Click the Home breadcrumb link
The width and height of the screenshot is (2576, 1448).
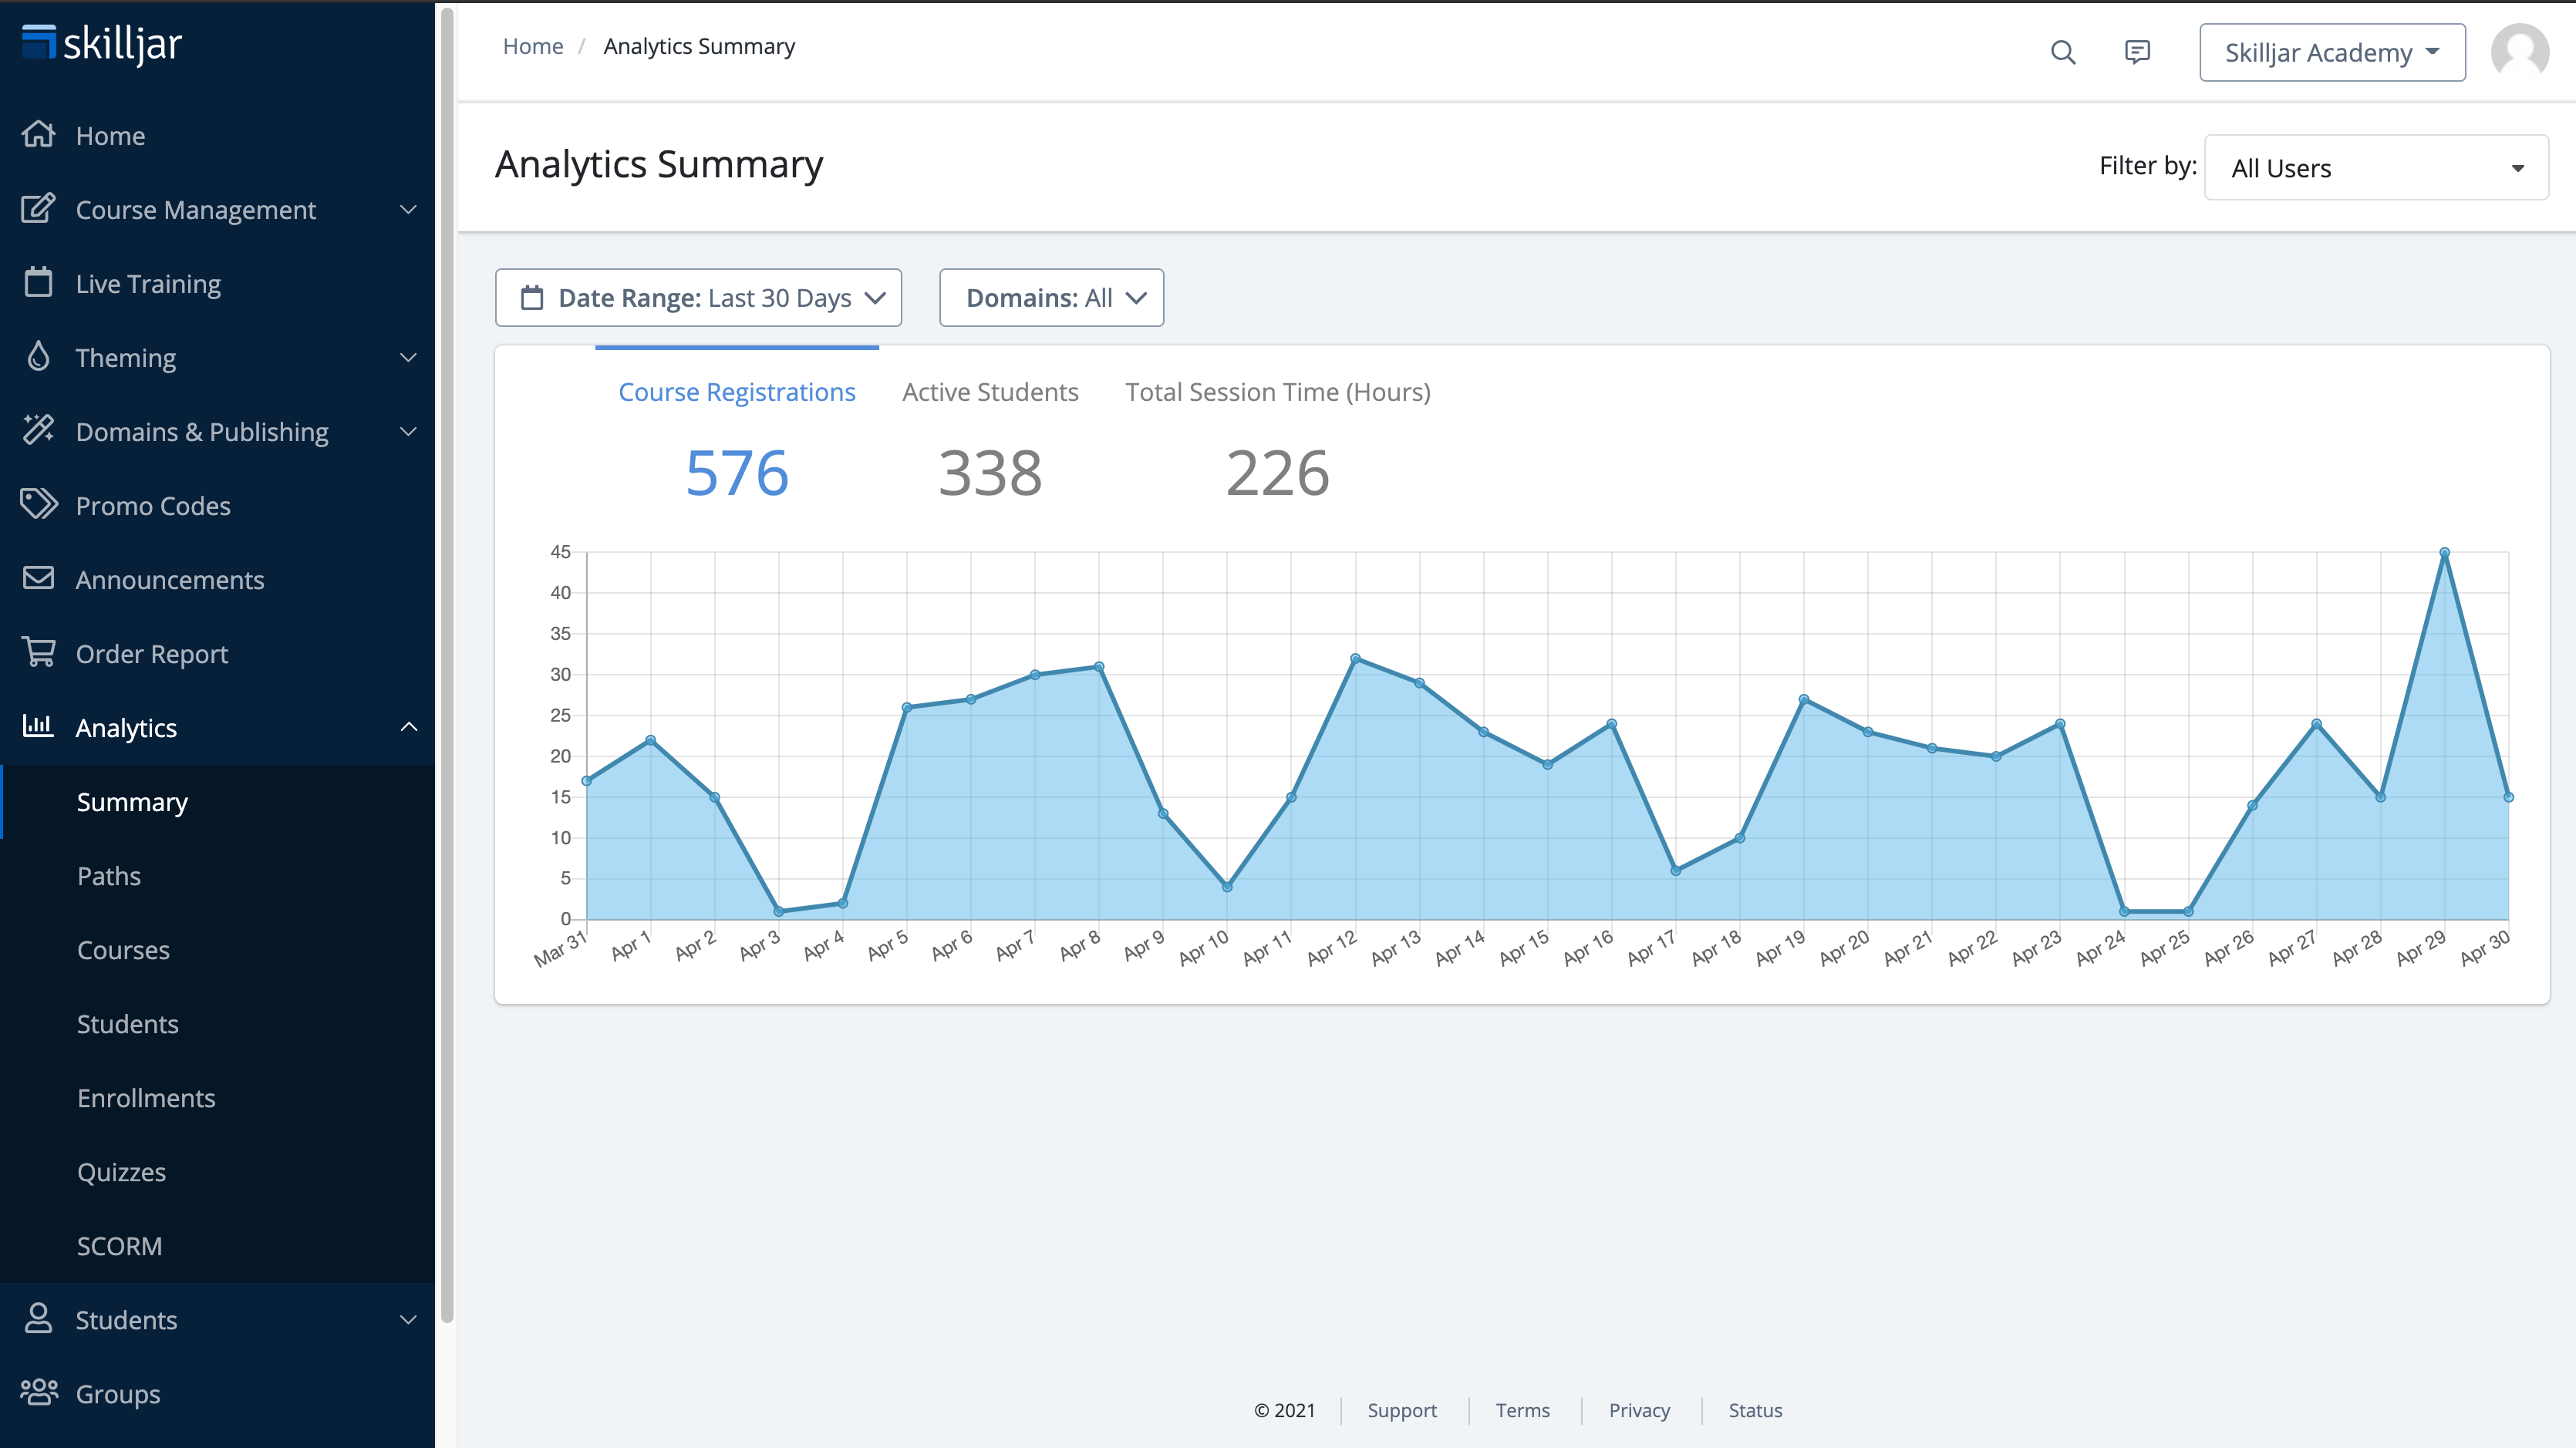(x=533, y=46)
